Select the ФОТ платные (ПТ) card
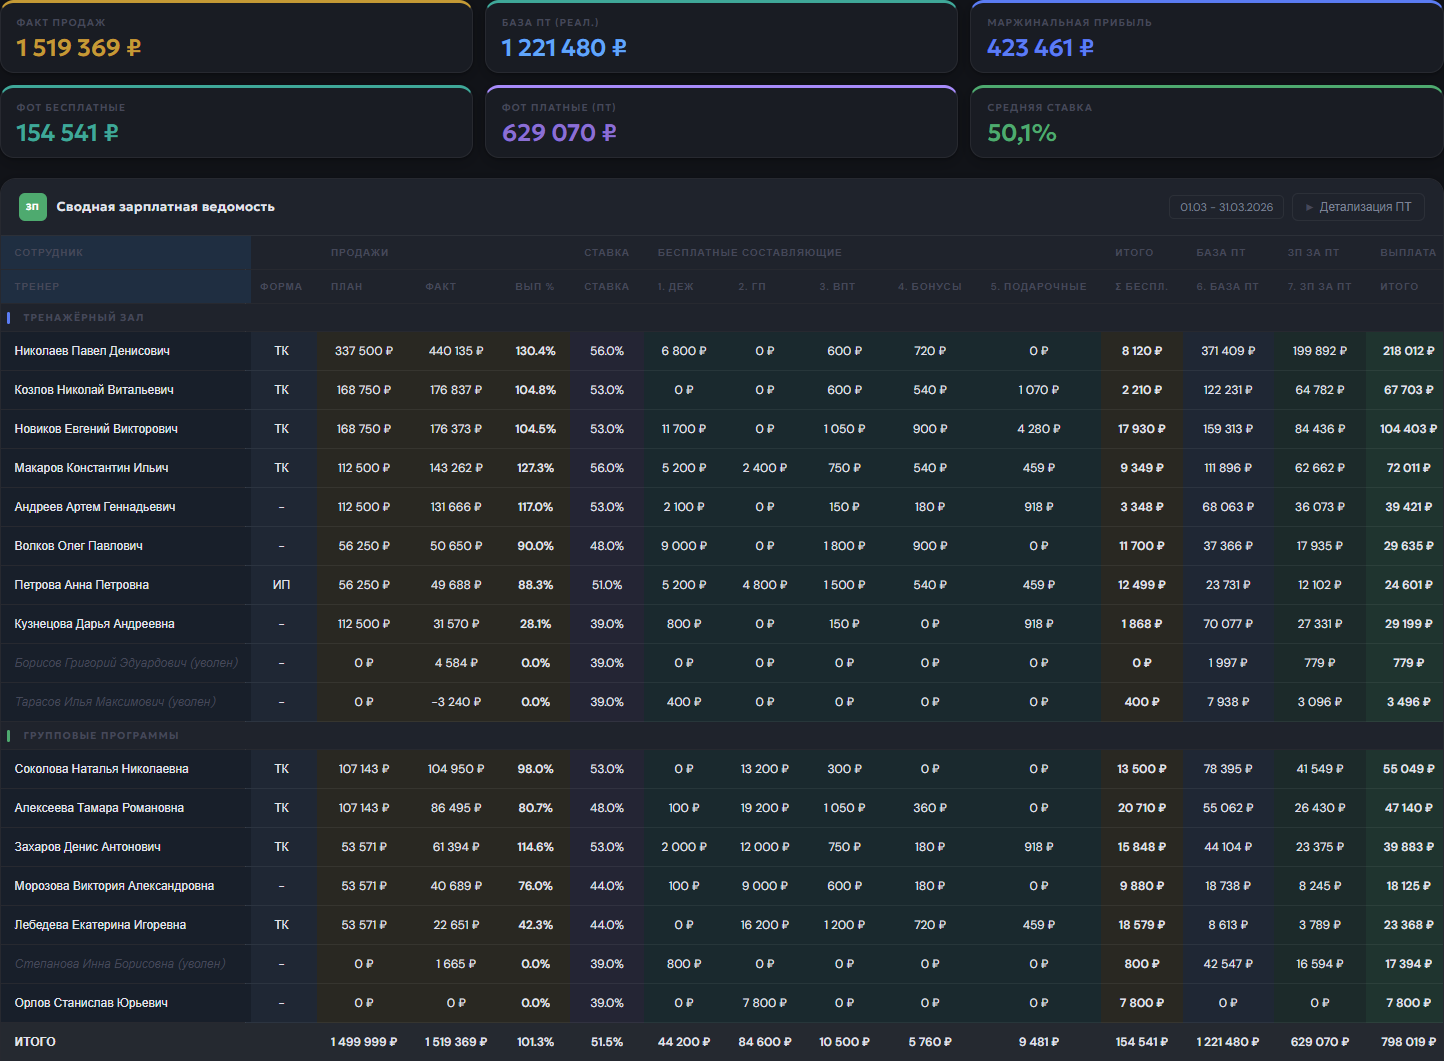The height and width of the screenshot is (1061, 1444). (721, 122)
